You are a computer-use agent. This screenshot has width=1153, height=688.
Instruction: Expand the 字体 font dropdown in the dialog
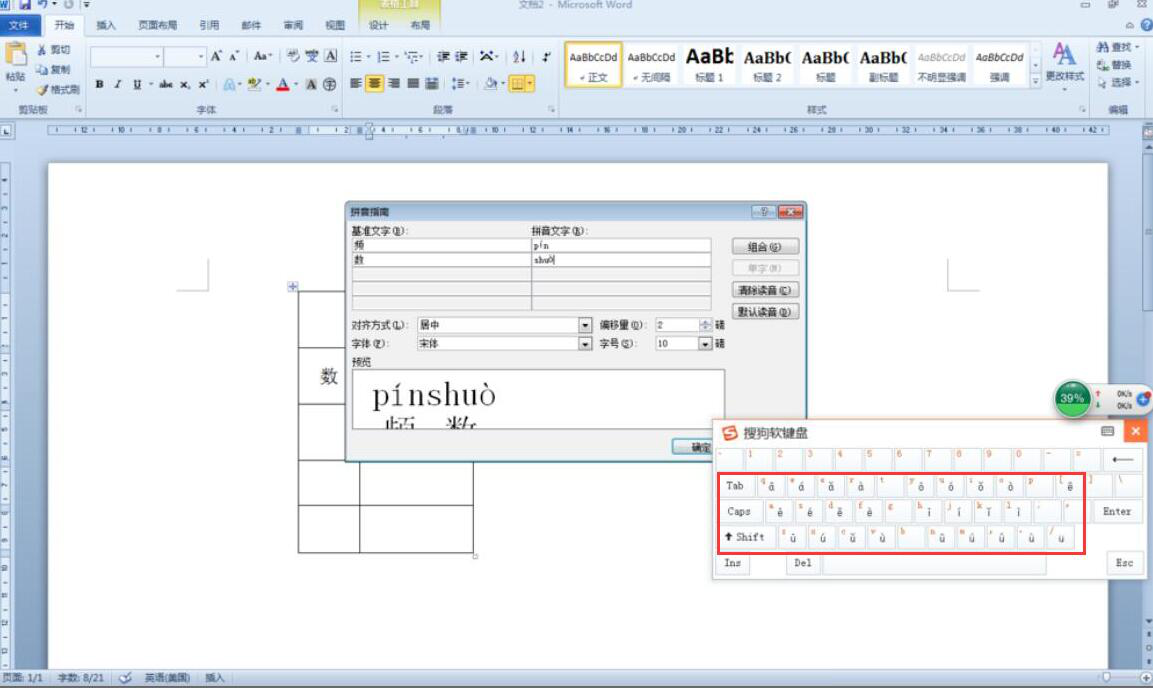point(585,343)
